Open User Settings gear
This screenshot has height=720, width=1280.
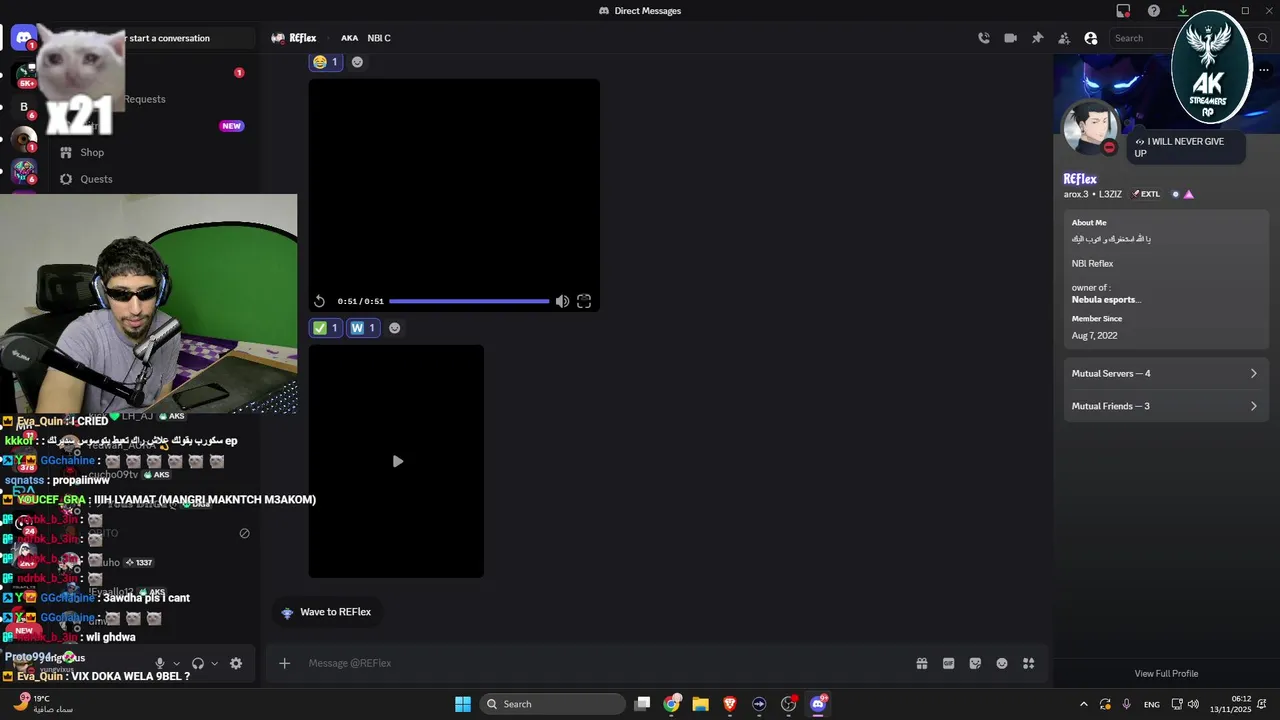tap(236, 663)
